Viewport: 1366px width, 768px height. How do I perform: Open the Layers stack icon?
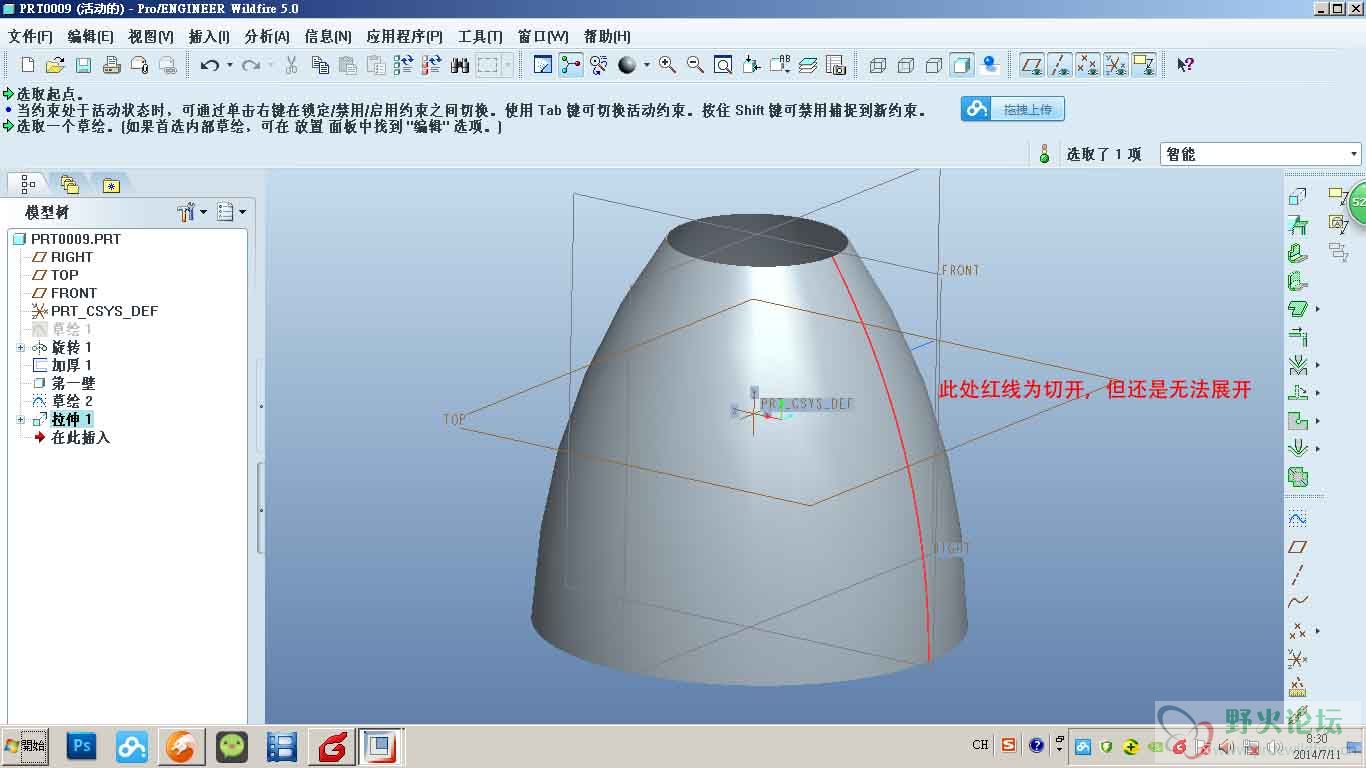point(808,65)
